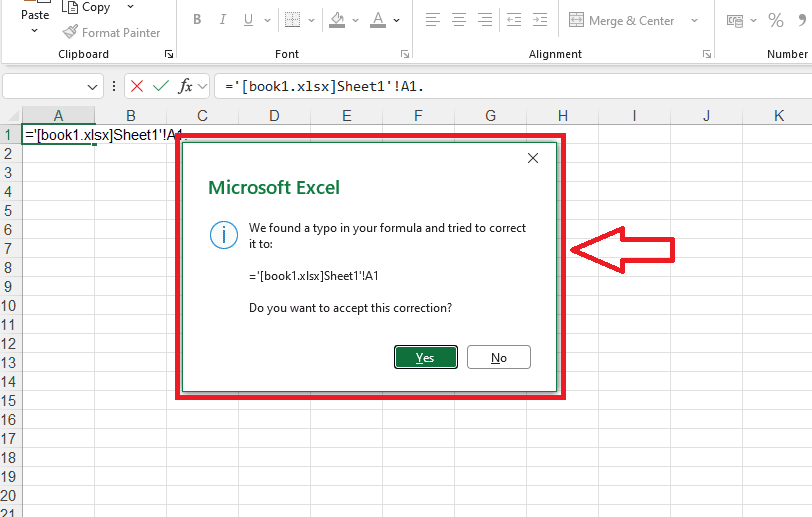
Task: Select column B header
Action: click(x=130, y=116)
